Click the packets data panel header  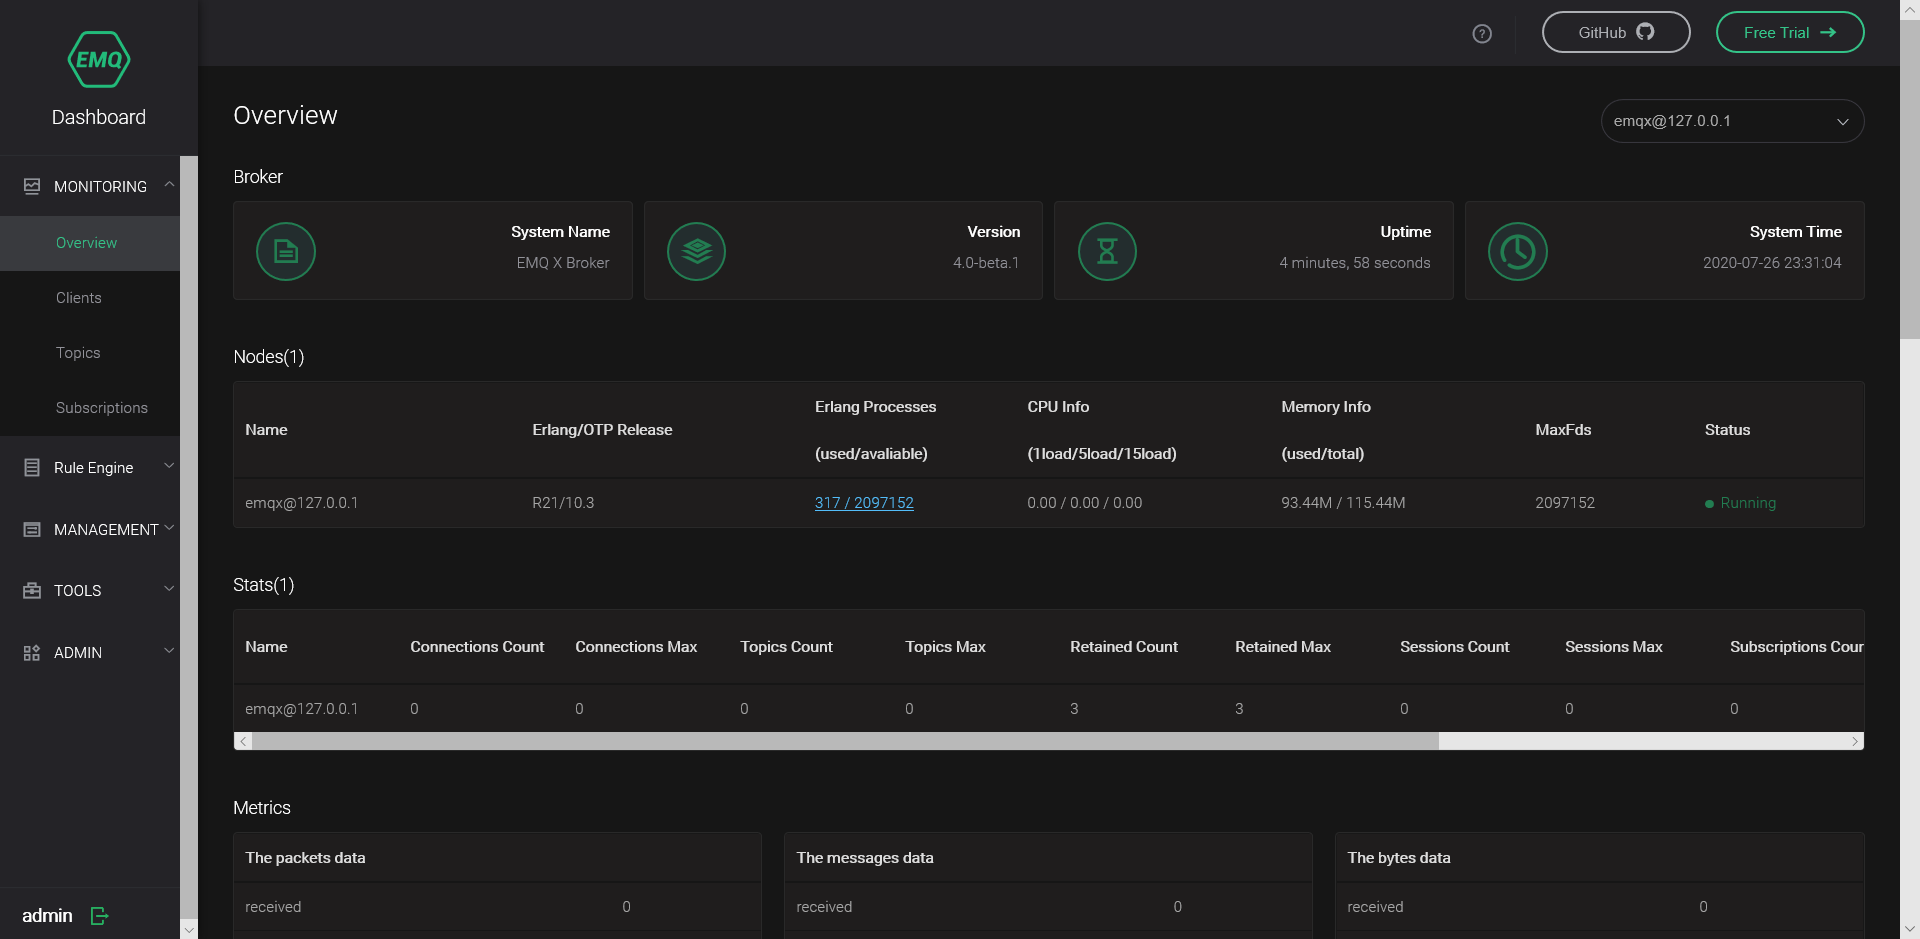click(497, 858)
